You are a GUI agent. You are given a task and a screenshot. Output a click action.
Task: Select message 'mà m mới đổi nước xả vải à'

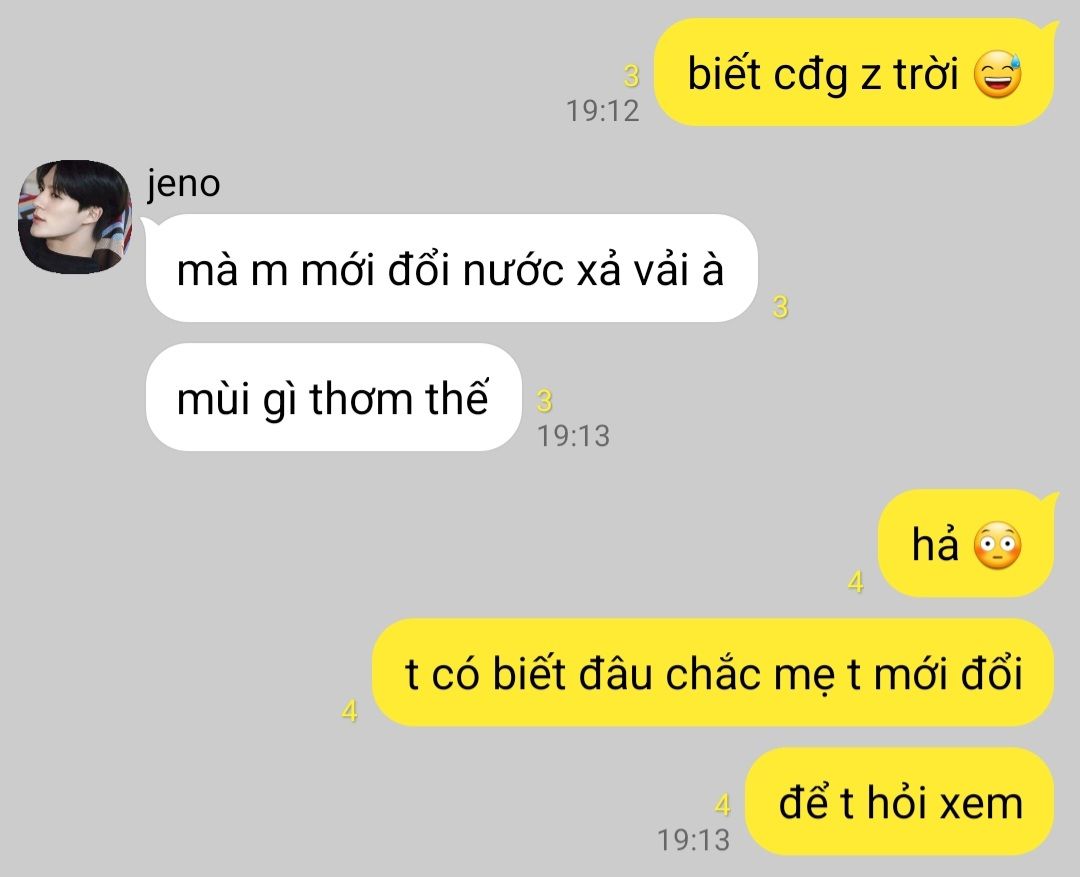[x=452, y=268]
